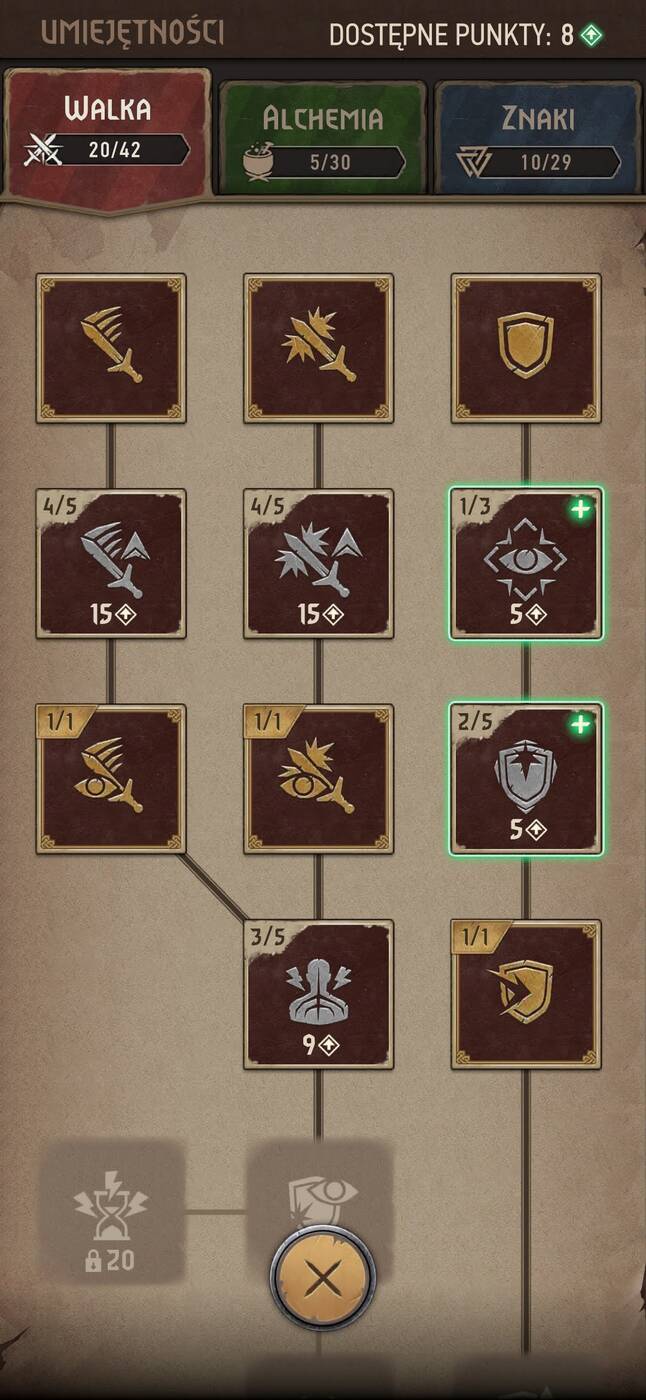Image resolution: width=646 pixels, height=1400 pixels.
Task: Click the green plus on shield star skill
Action: pyautogui.click(x=580, y=724)
